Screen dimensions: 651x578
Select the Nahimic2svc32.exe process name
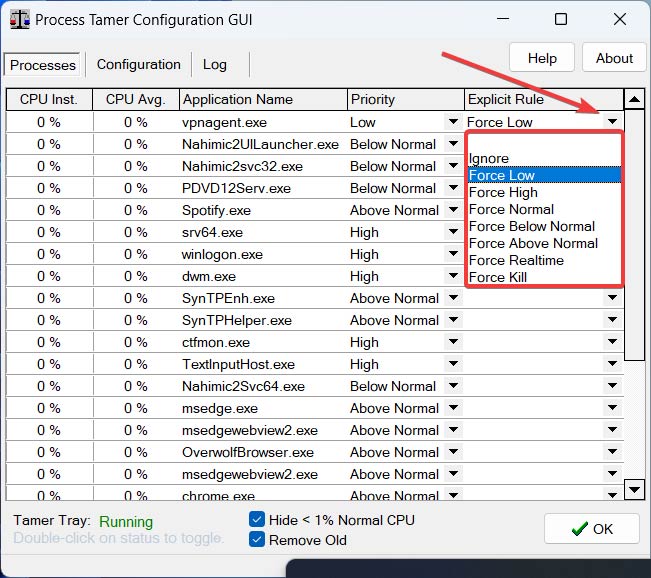(x=242, y=167)
